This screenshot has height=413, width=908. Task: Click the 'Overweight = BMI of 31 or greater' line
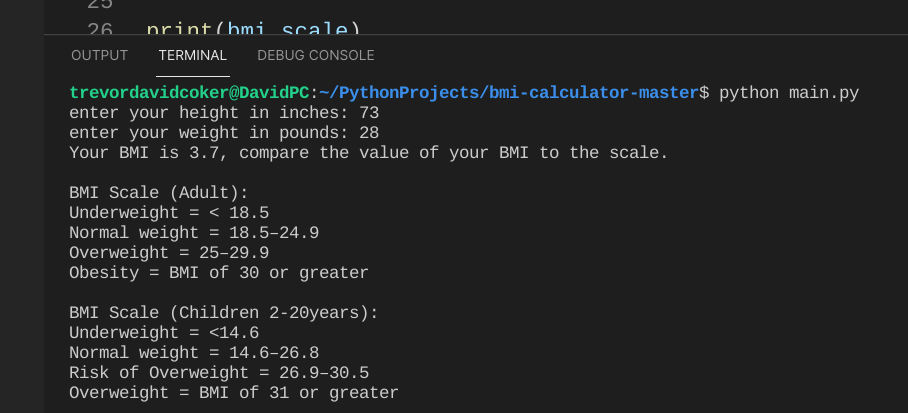(x=234, y=392)
